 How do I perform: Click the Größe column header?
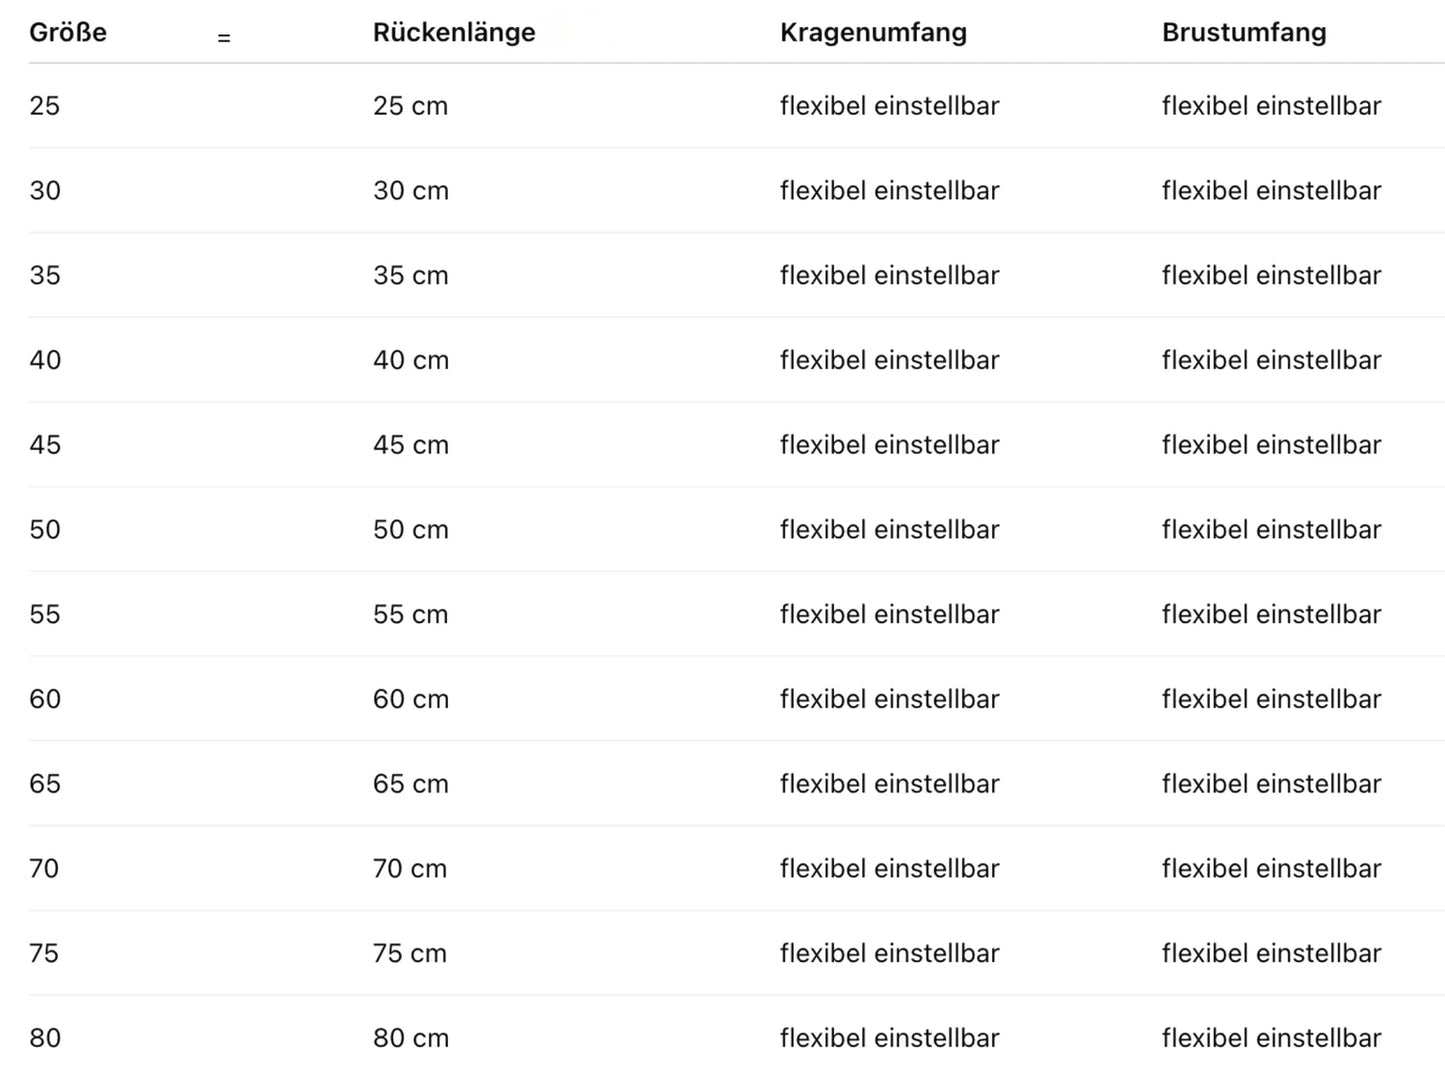(68, 32)
